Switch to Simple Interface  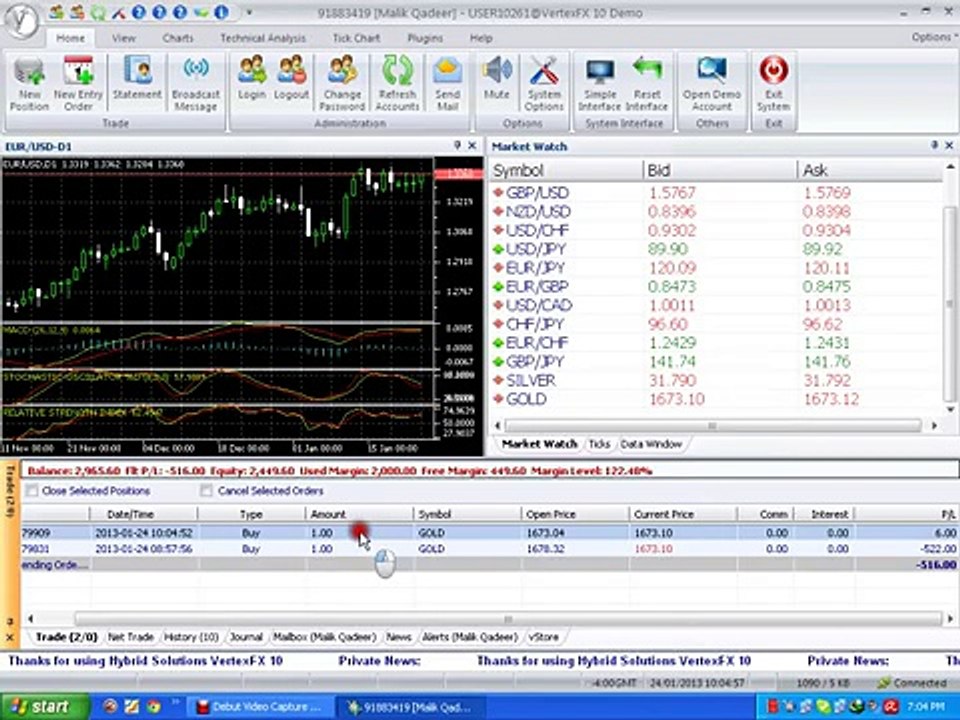tap(600, 84)
